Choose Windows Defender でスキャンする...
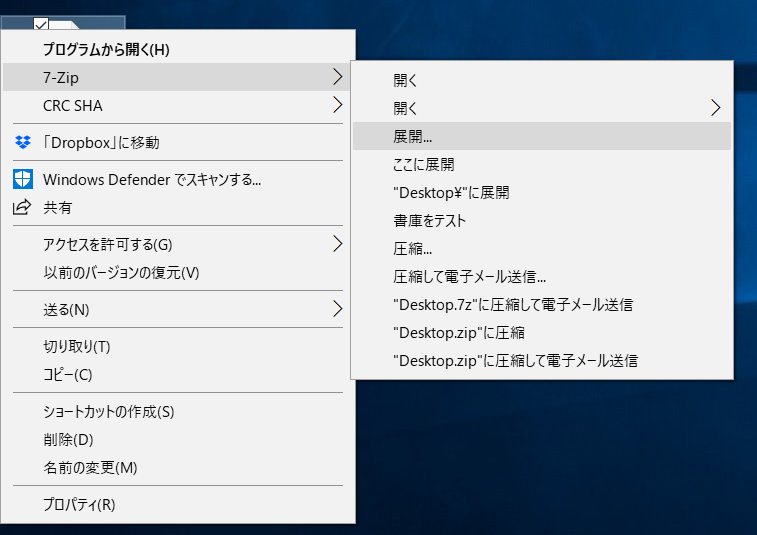 [x=179, y=179]
